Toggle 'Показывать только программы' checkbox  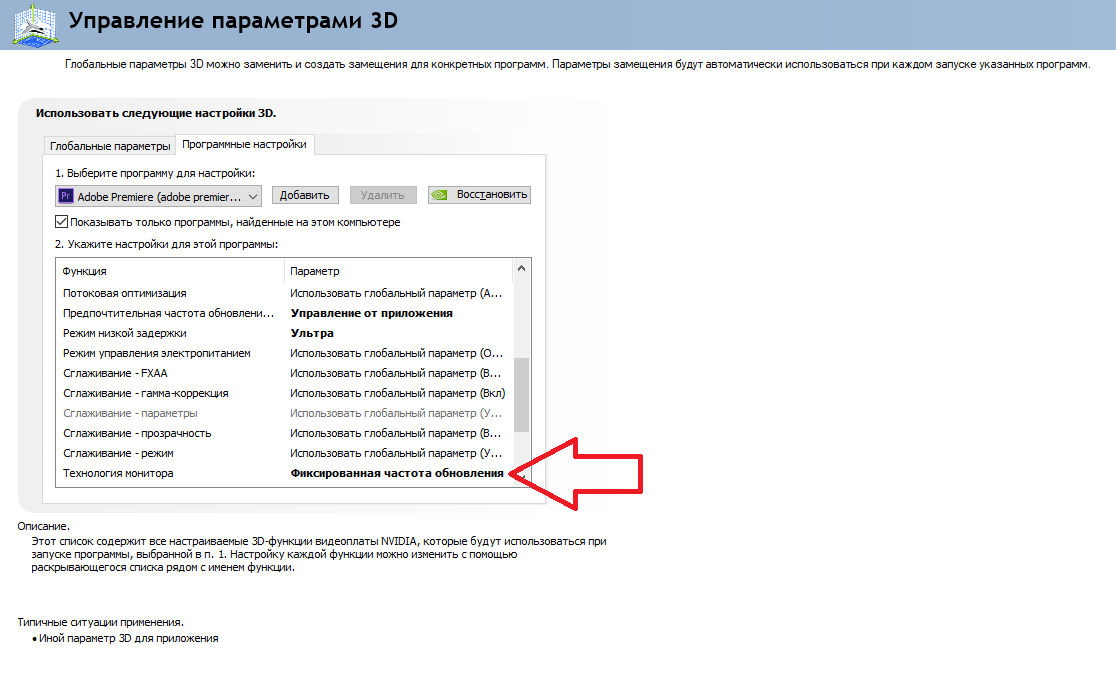(x=62, y=222)
